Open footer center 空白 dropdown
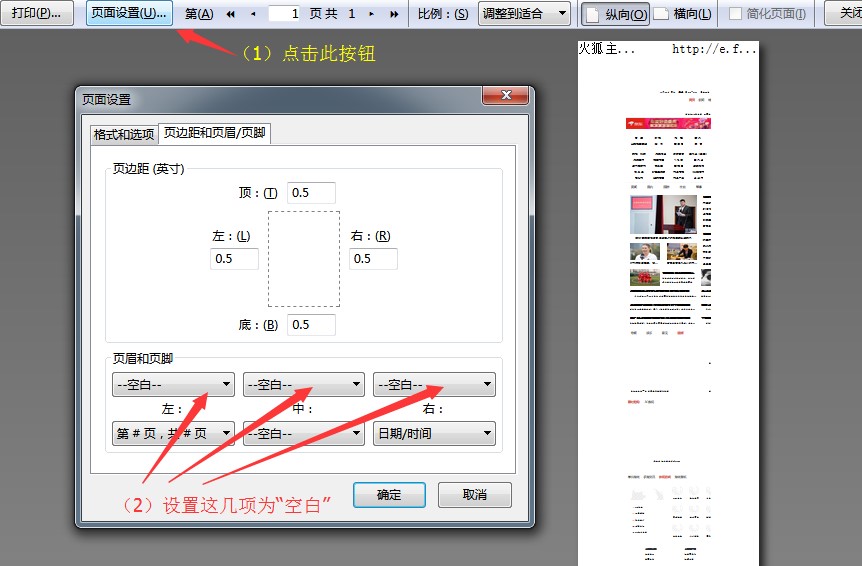This screenshot has height=566, width=862. tap(303, 434)
